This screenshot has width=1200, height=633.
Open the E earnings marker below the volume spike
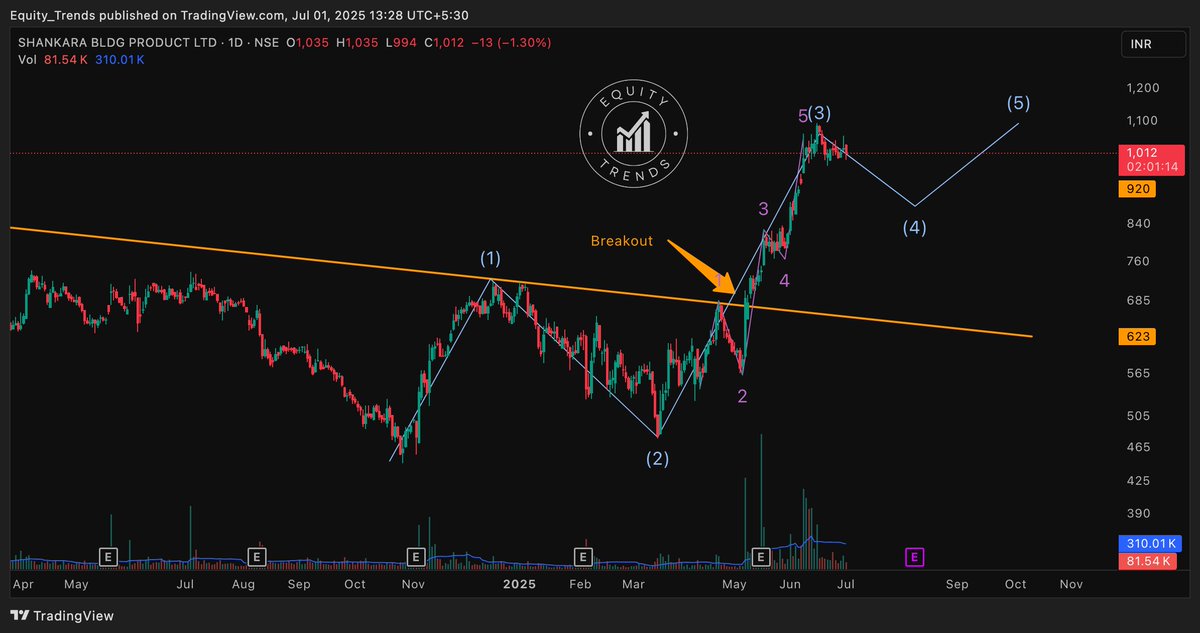point(761,555)
